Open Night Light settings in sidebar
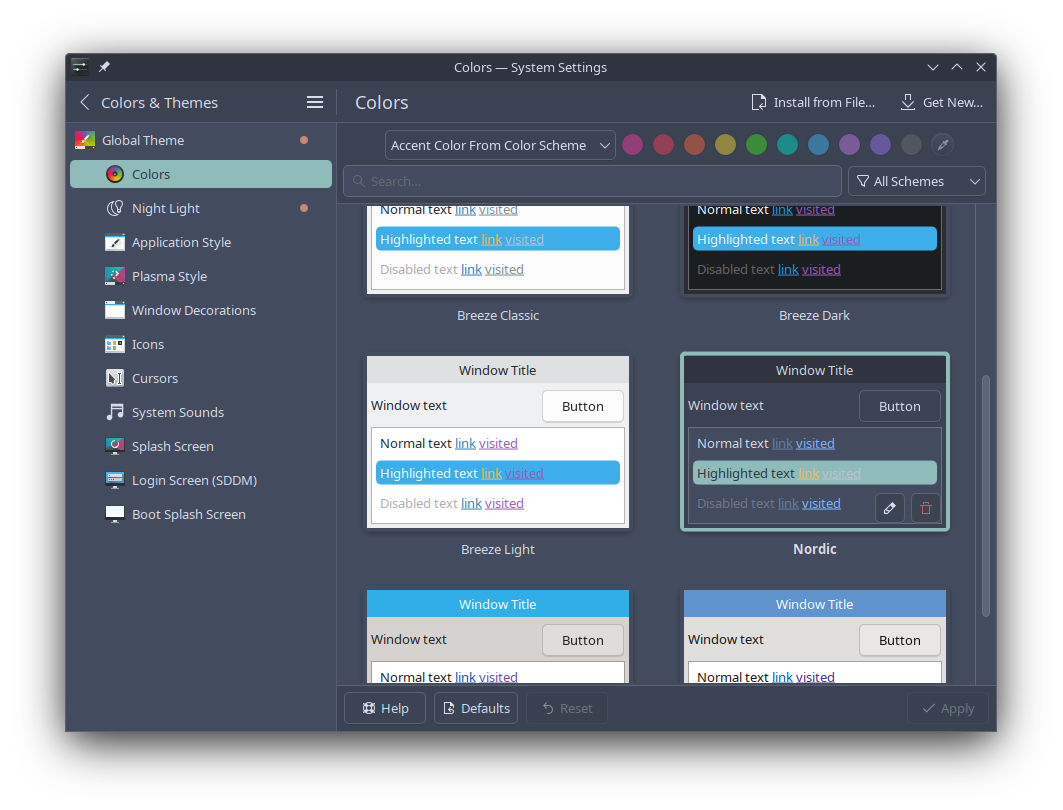 pos(166,208)
